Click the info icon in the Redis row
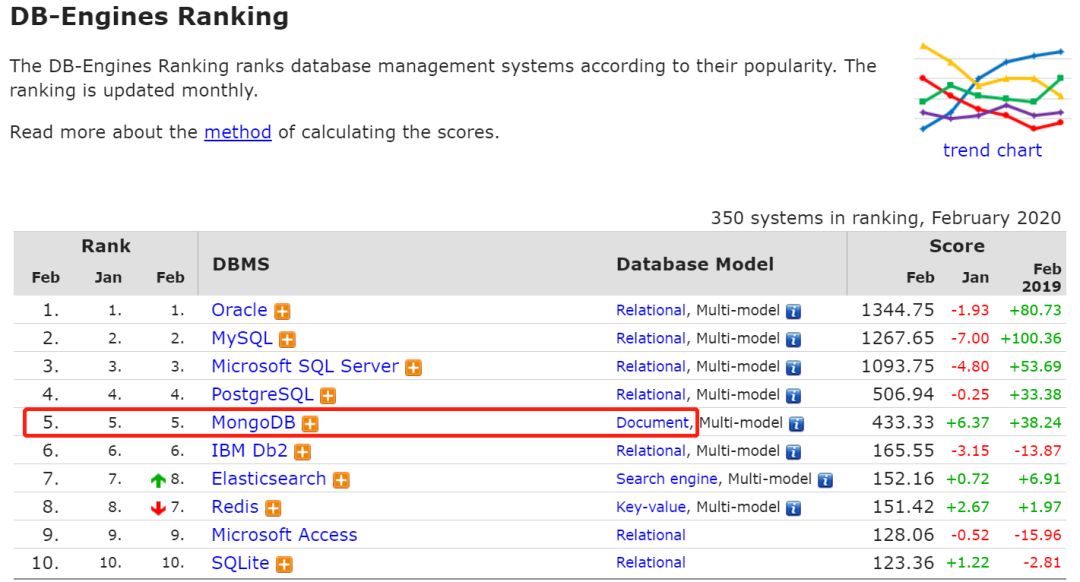 [794, 507]
